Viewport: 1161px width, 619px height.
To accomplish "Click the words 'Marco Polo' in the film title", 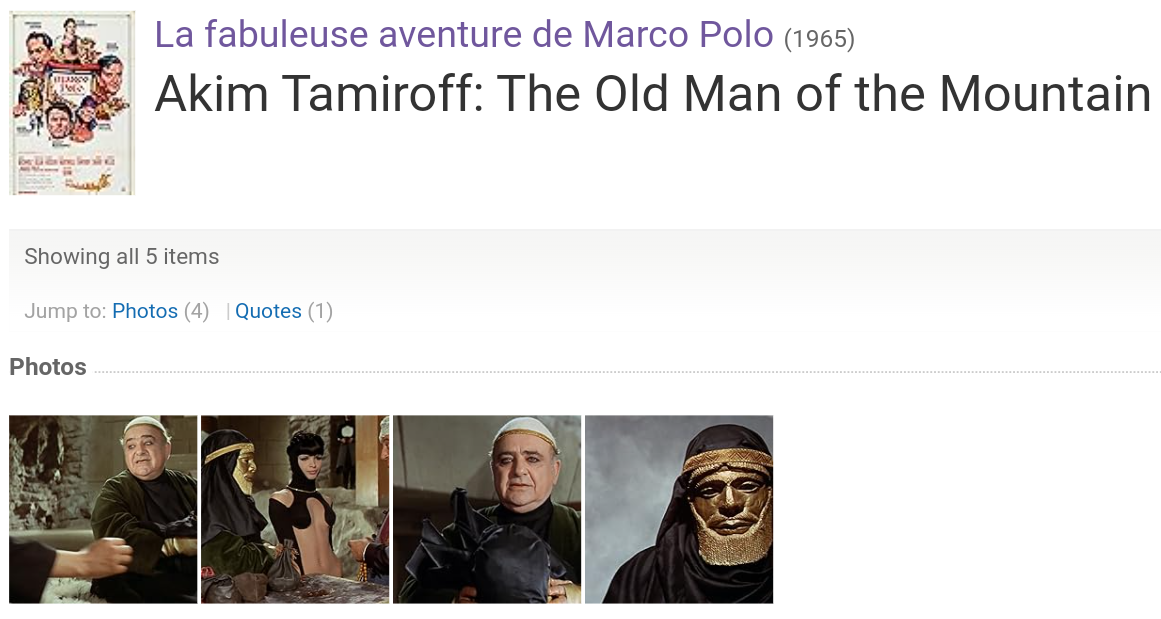I will coord(678,35).
